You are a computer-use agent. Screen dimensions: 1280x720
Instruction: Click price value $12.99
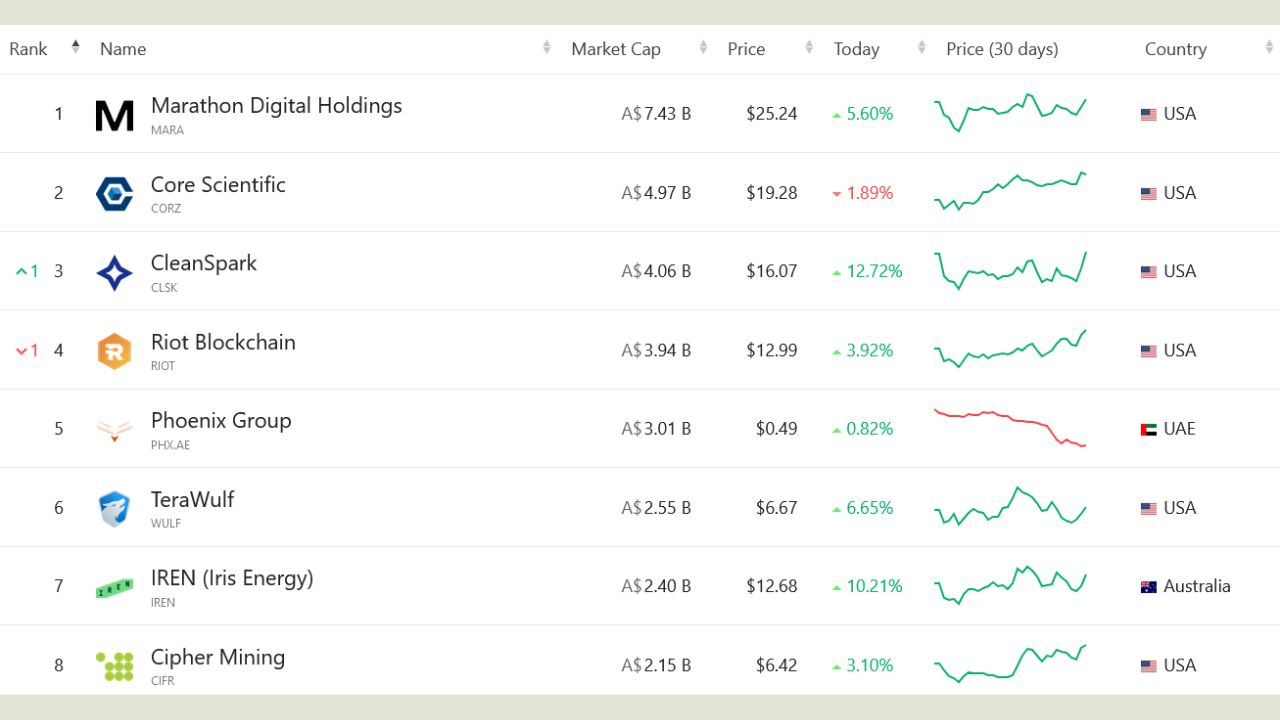click(x=772, y=350)
